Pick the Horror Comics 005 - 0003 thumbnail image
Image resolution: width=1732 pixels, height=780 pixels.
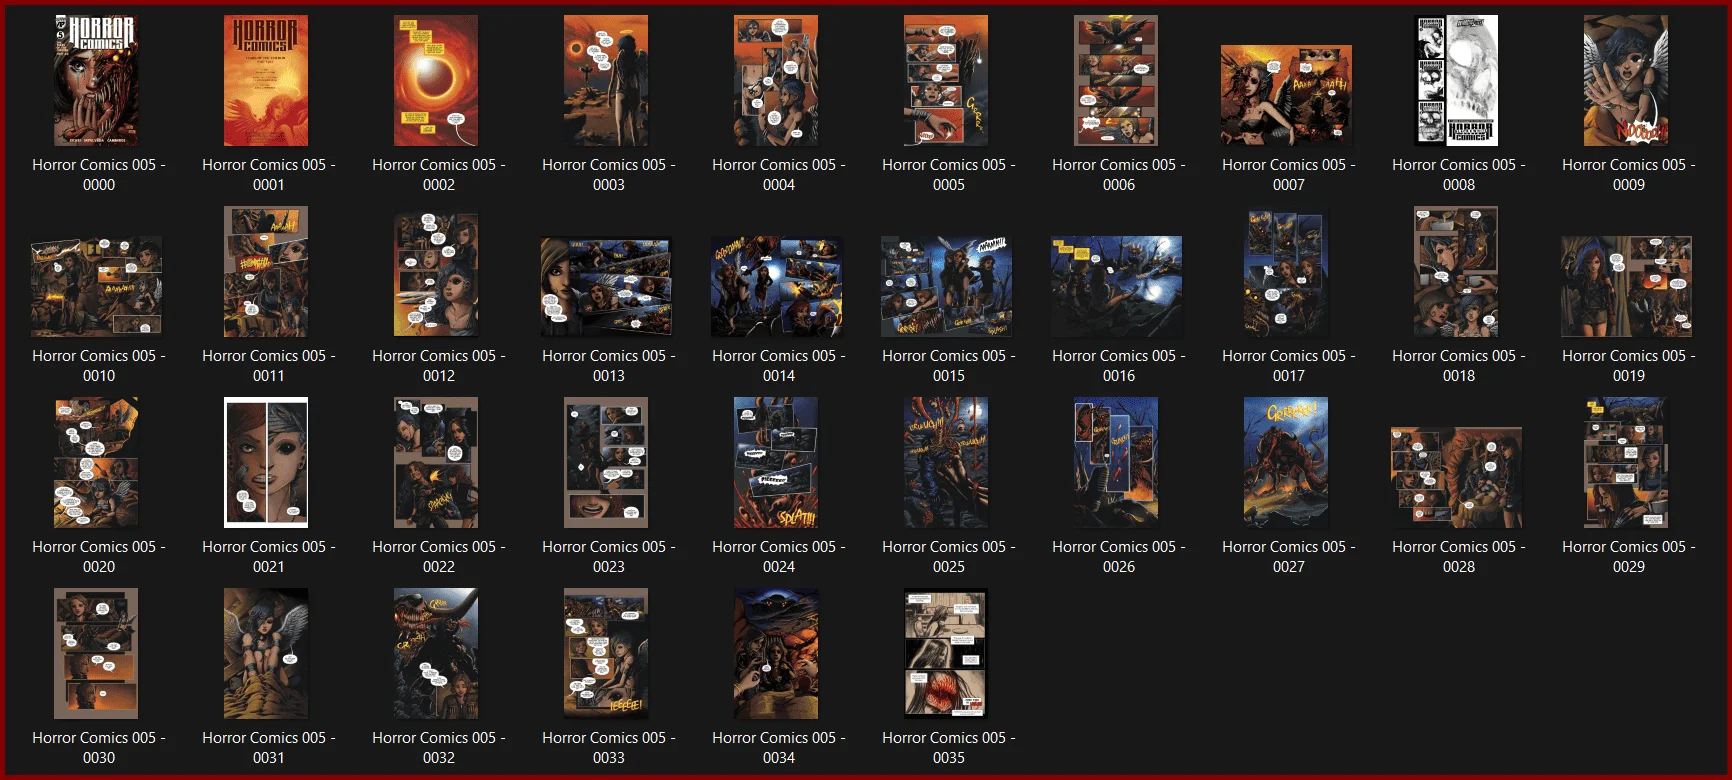pos(606,80)
